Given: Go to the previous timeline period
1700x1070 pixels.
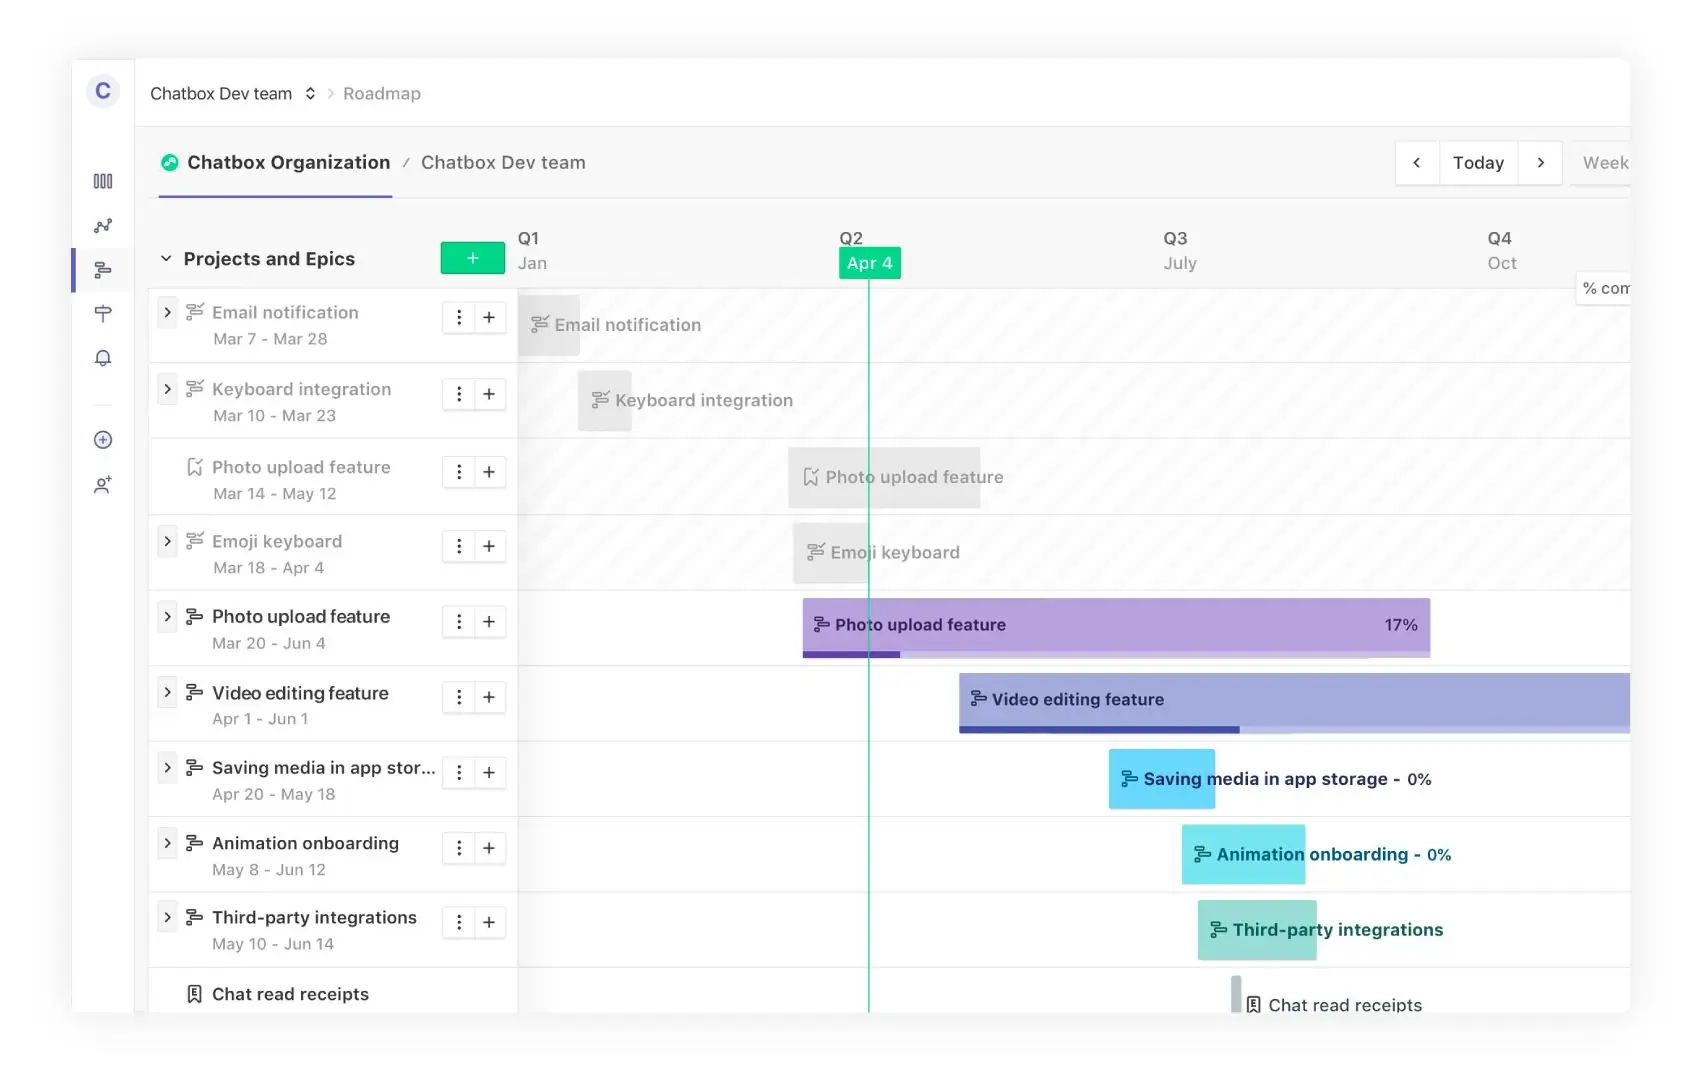Looking at the screenshot, I should 1417,163.
